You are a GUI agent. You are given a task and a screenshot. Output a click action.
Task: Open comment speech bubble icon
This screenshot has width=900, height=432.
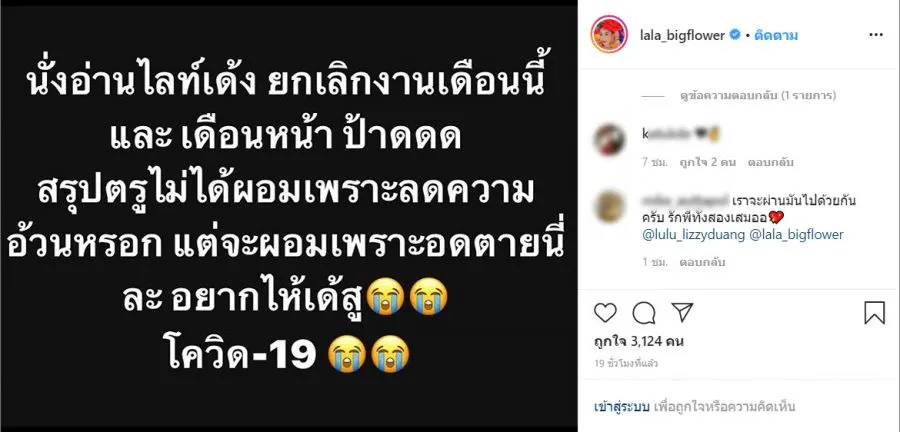tap(643, 313)
